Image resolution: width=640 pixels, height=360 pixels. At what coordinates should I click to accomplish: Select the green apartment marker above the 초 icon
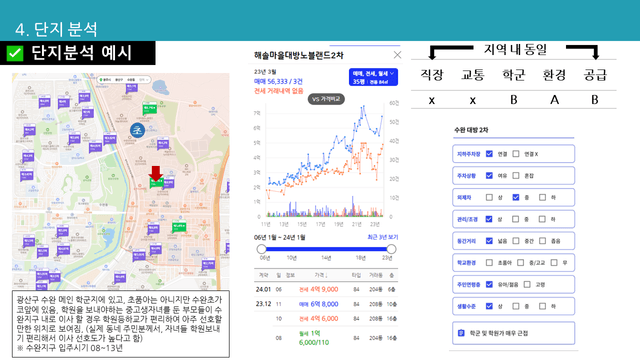pos(150,109)
